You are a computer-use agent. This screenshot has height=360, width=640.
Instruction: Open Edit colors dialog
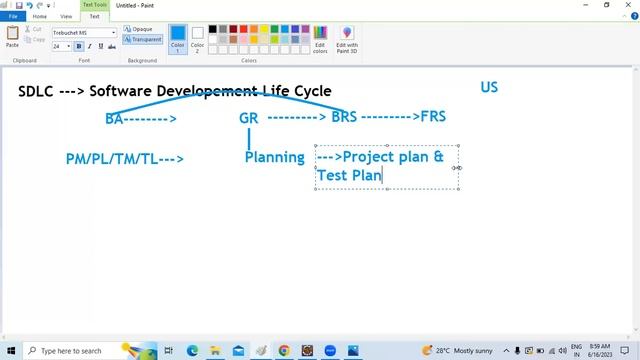(320, 40)
